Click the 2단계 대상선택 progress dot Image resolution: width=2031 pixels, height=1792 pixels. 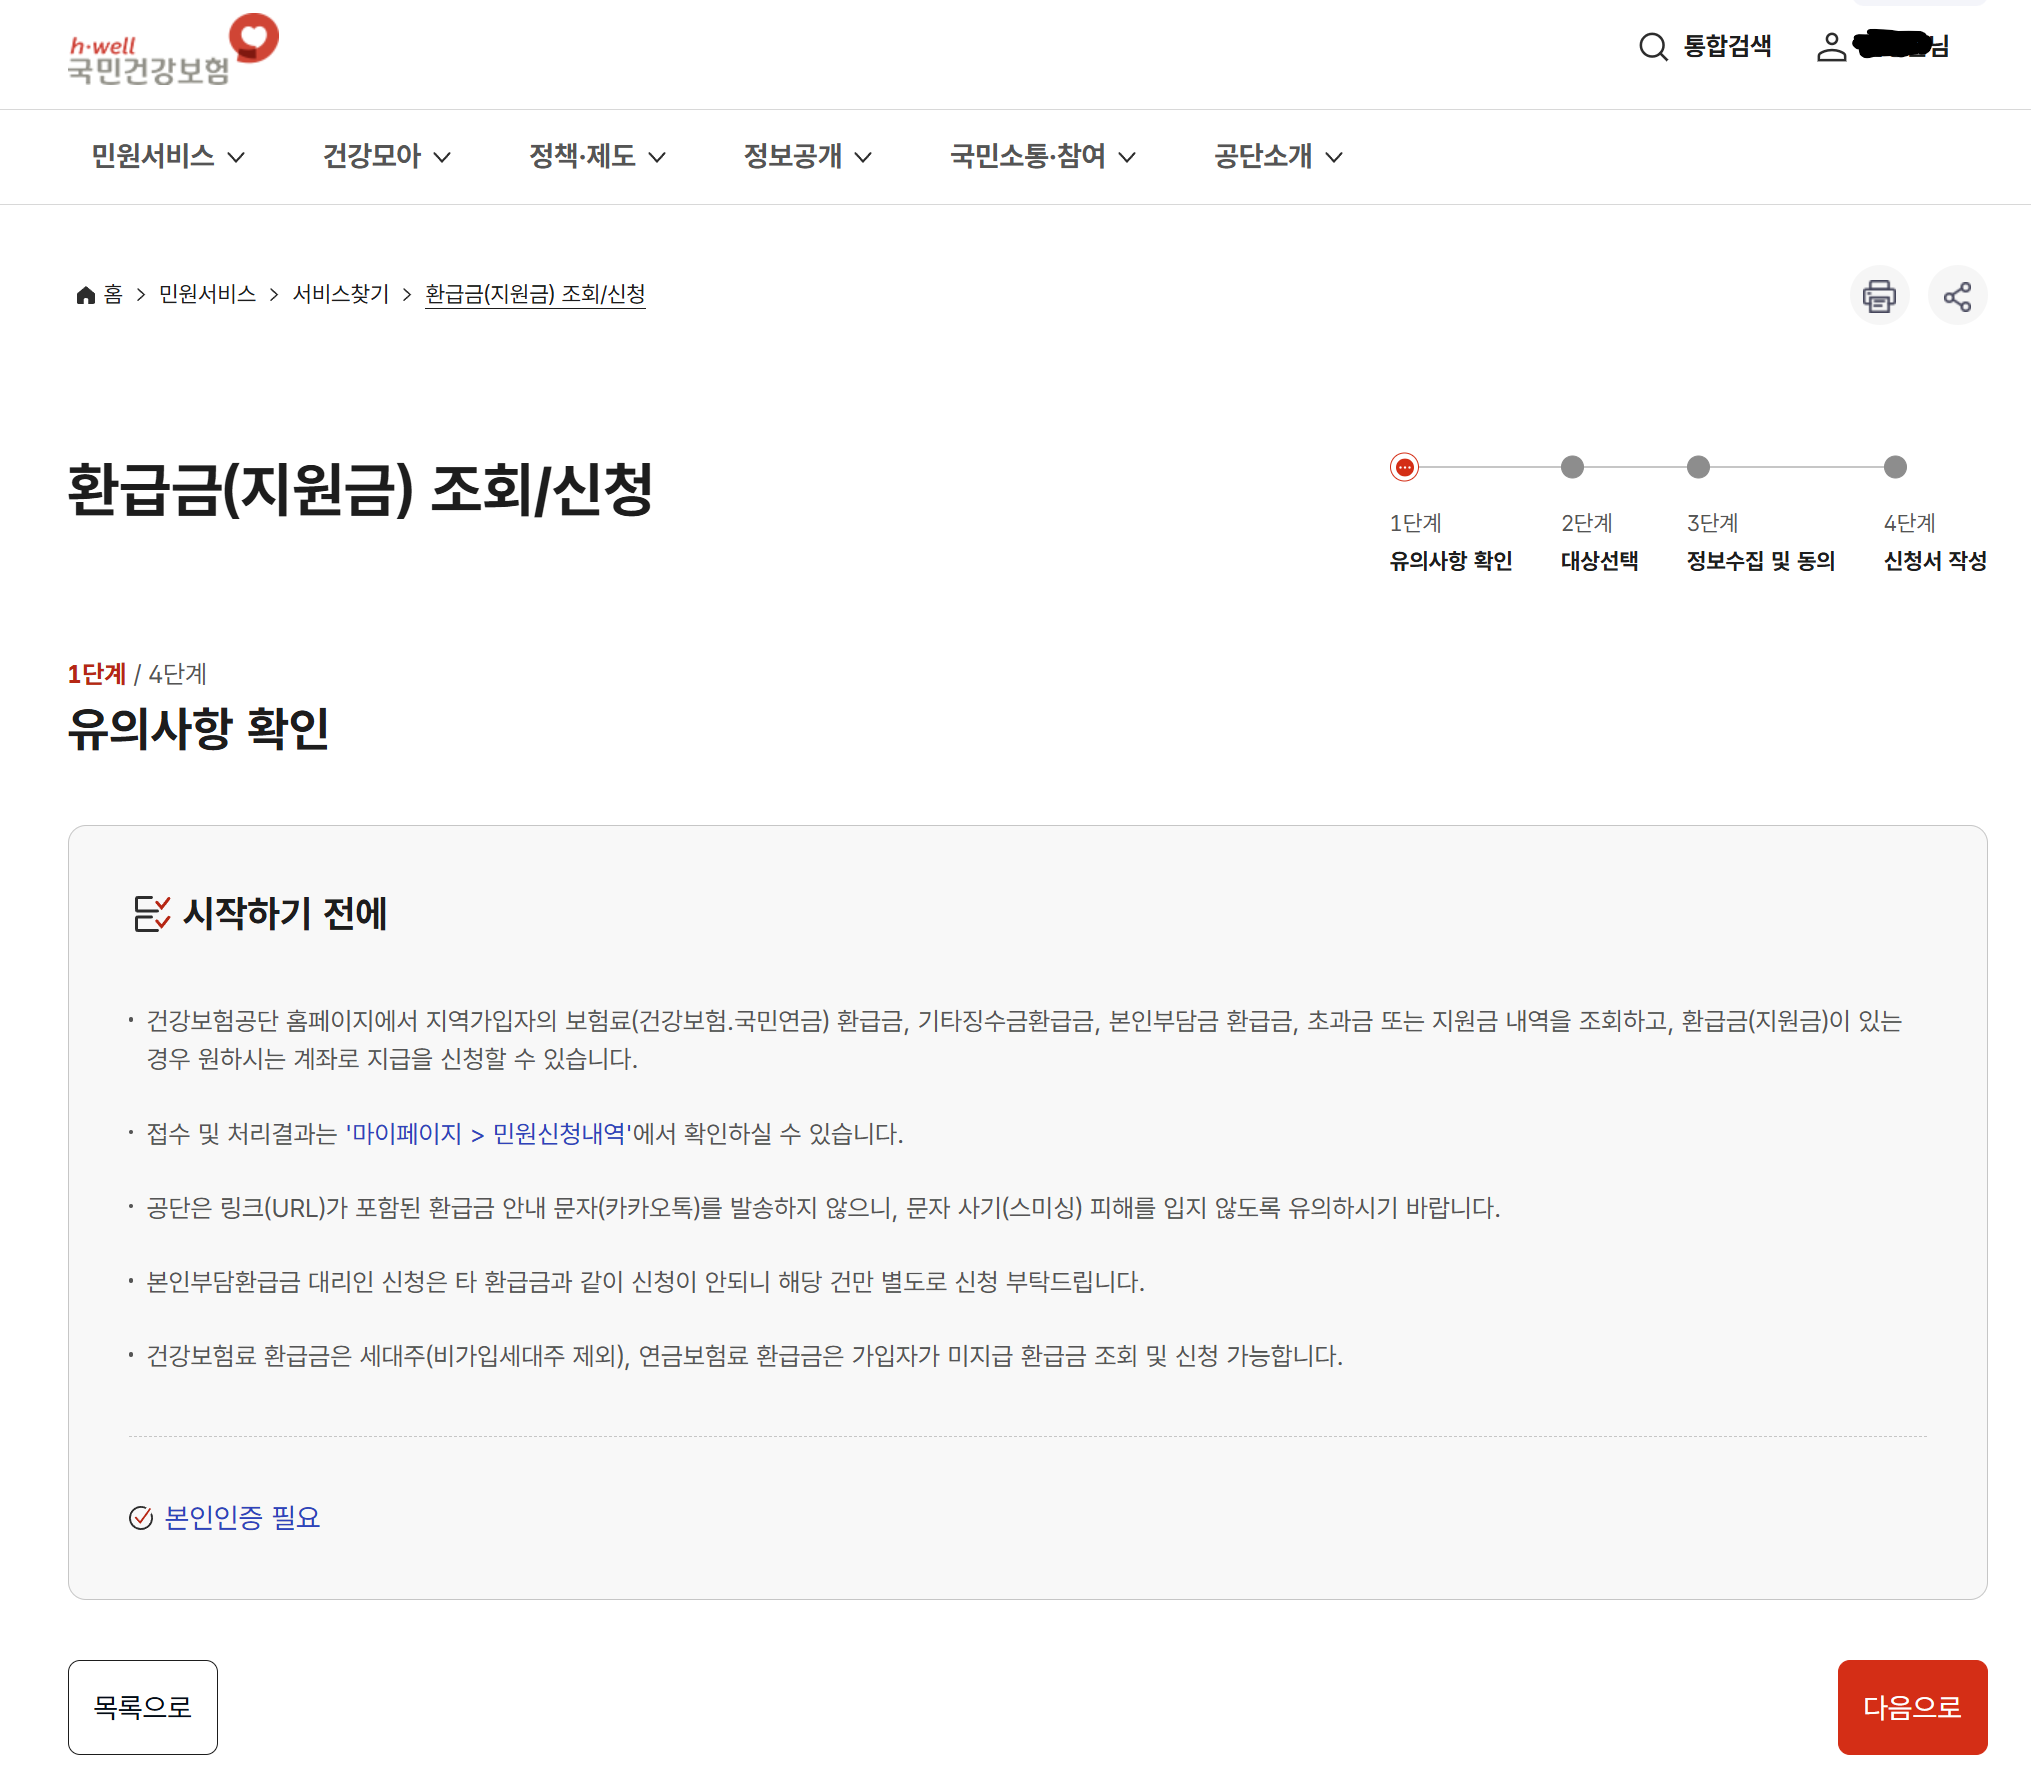pyautogui.click(x=1572, y=467)
